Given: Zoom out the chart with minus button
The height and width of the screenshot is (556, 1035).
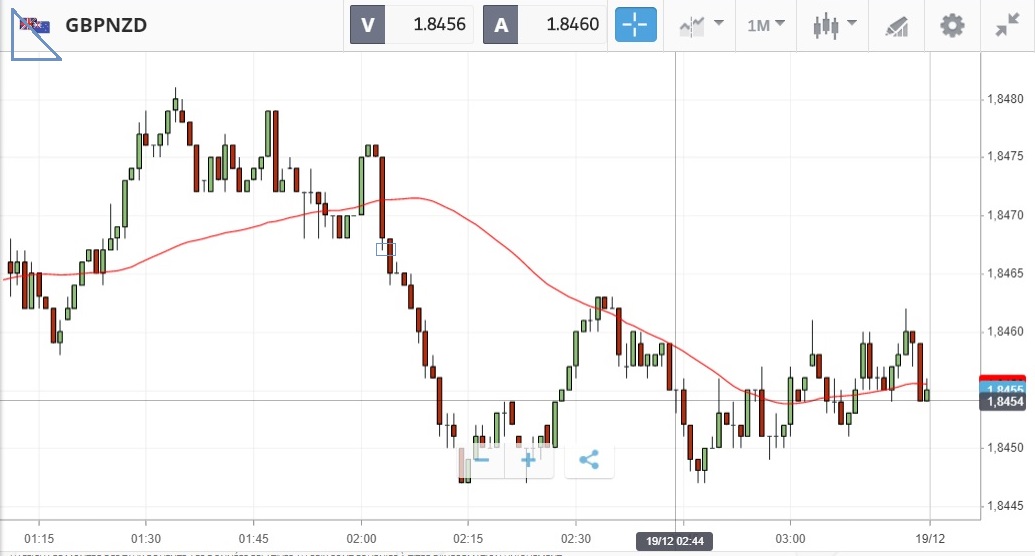Looking at the screenshot, I should tap(481, 460).
